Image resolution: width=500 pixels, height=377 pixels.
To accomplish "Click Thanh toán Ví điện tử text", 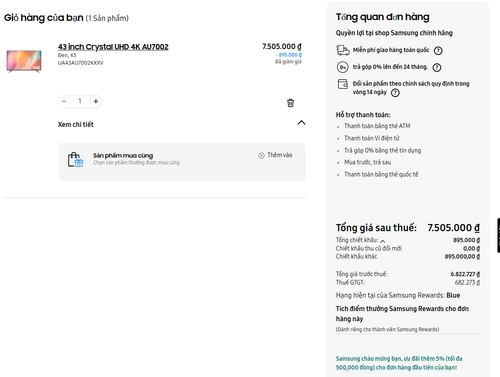I will click(372, 138).
